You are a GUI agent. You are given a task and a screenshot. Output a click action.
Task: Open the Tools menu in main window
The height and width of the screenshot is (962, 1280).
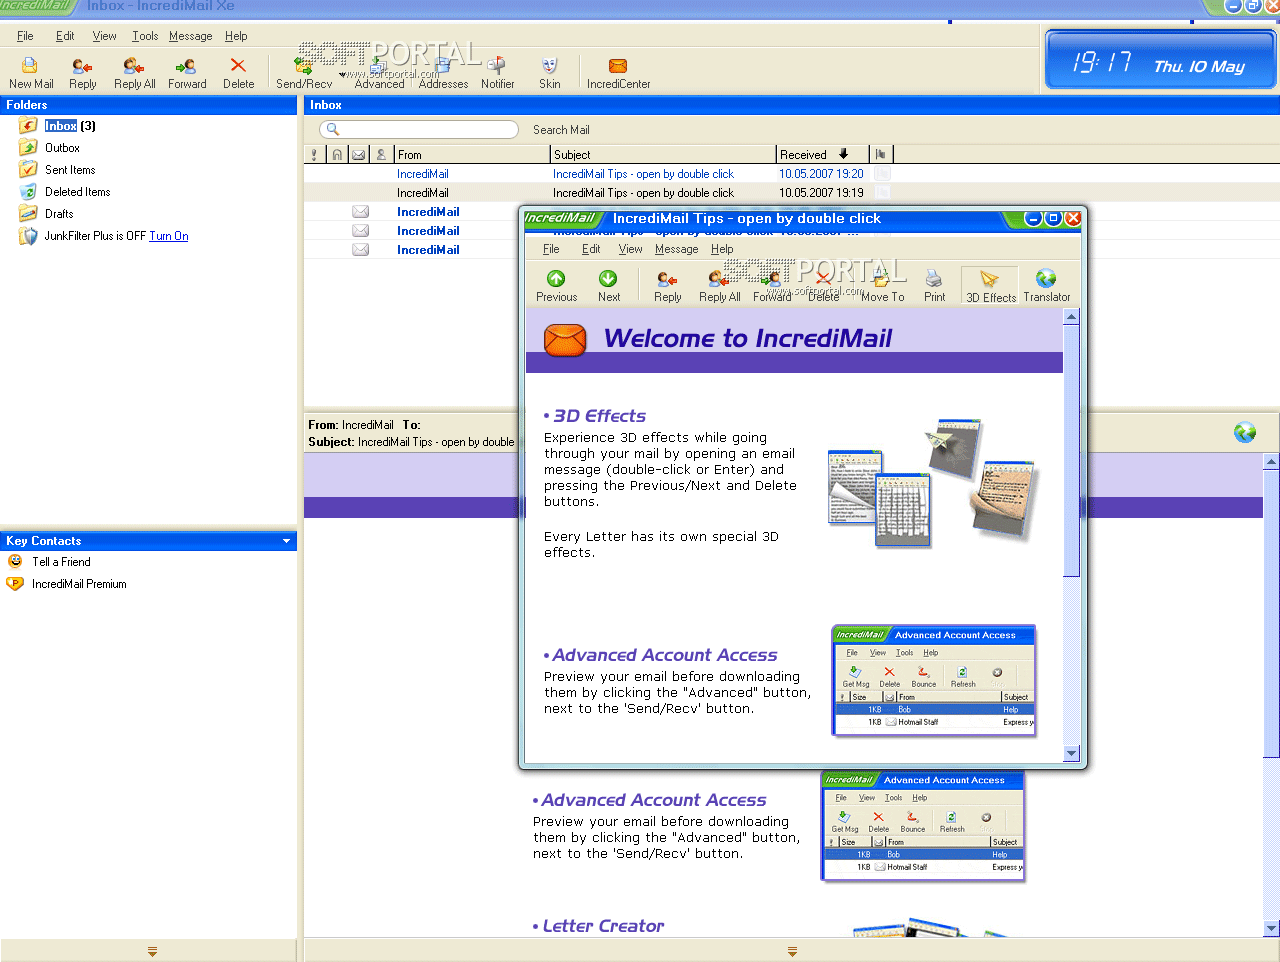pos(145,36)
